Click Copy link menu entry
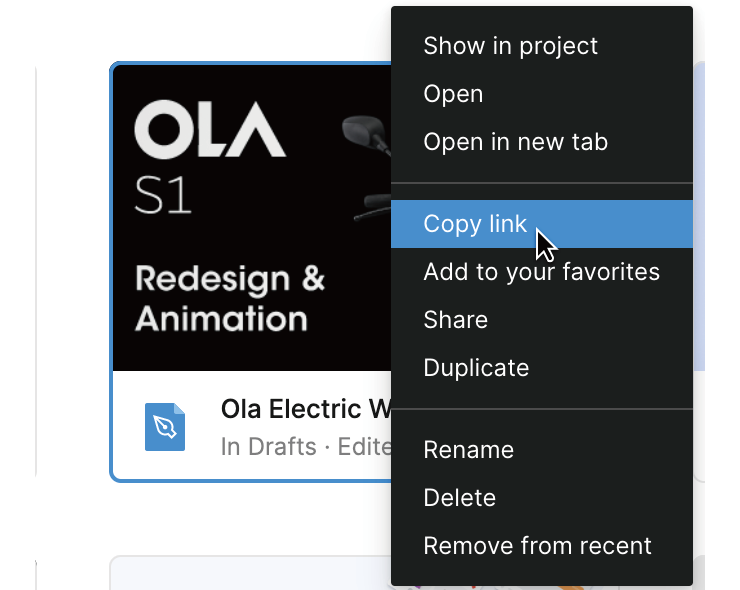This screenshot has width=740, height=590. tap(542, 224)
